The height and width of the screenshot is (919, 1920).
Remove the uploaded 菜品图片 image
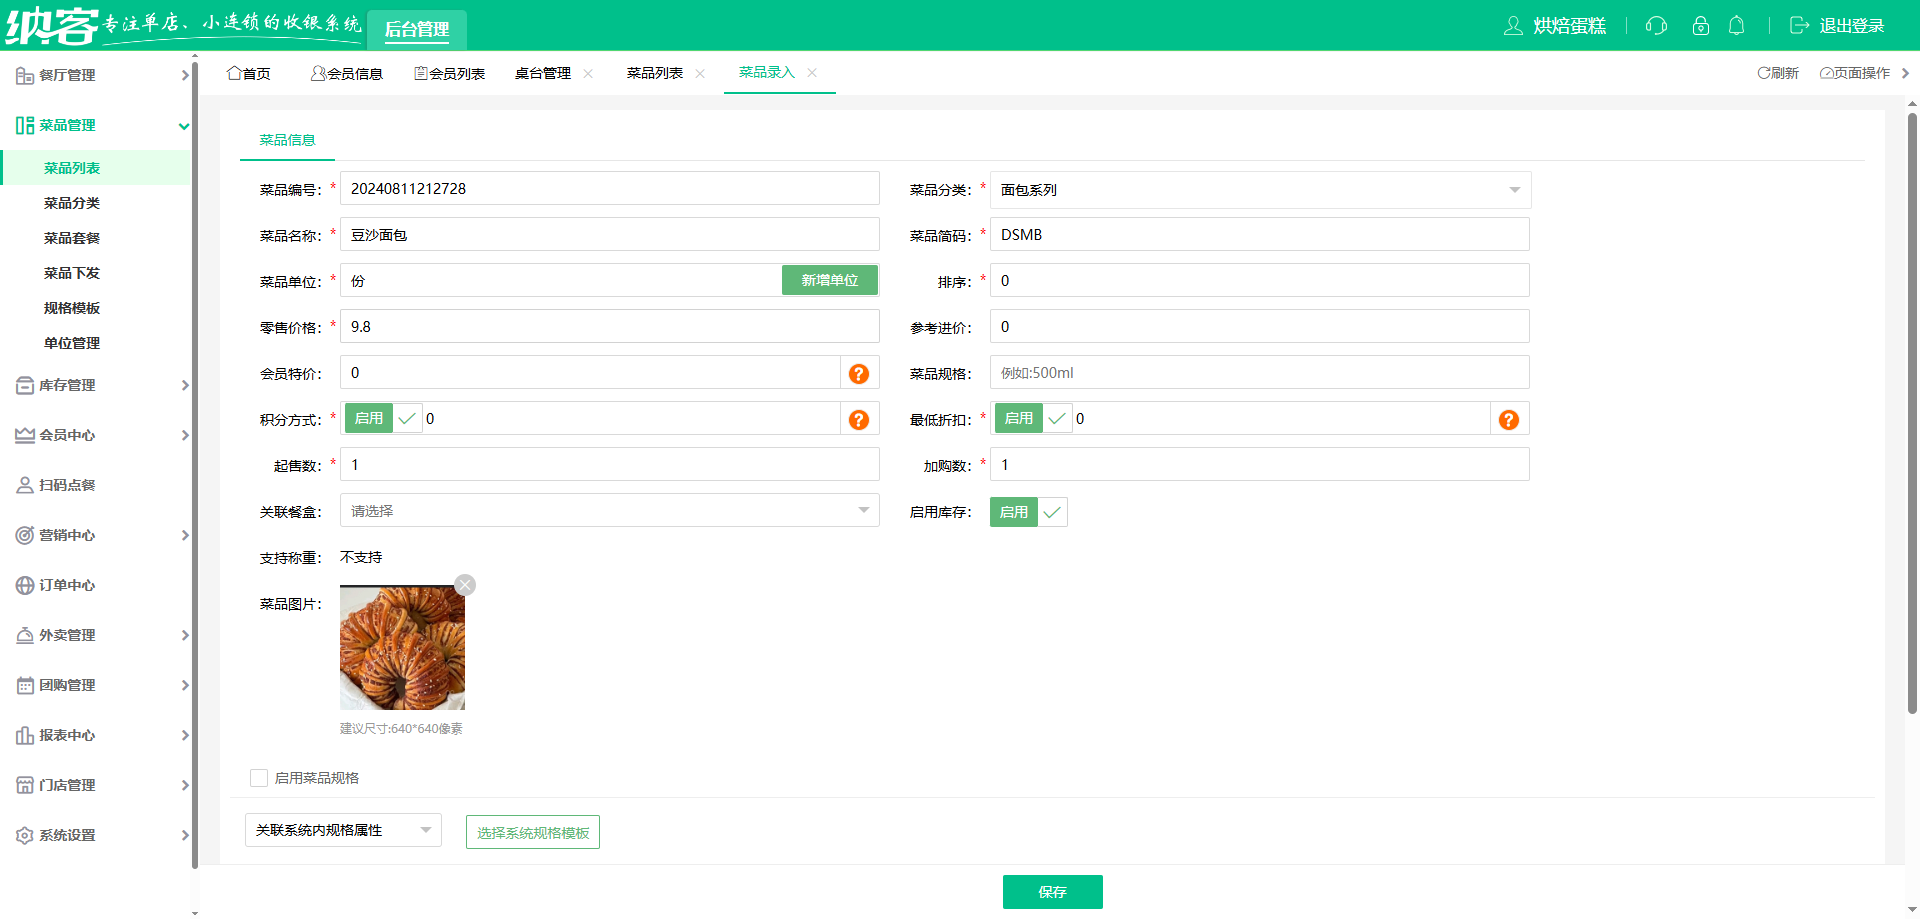[464, 584]
